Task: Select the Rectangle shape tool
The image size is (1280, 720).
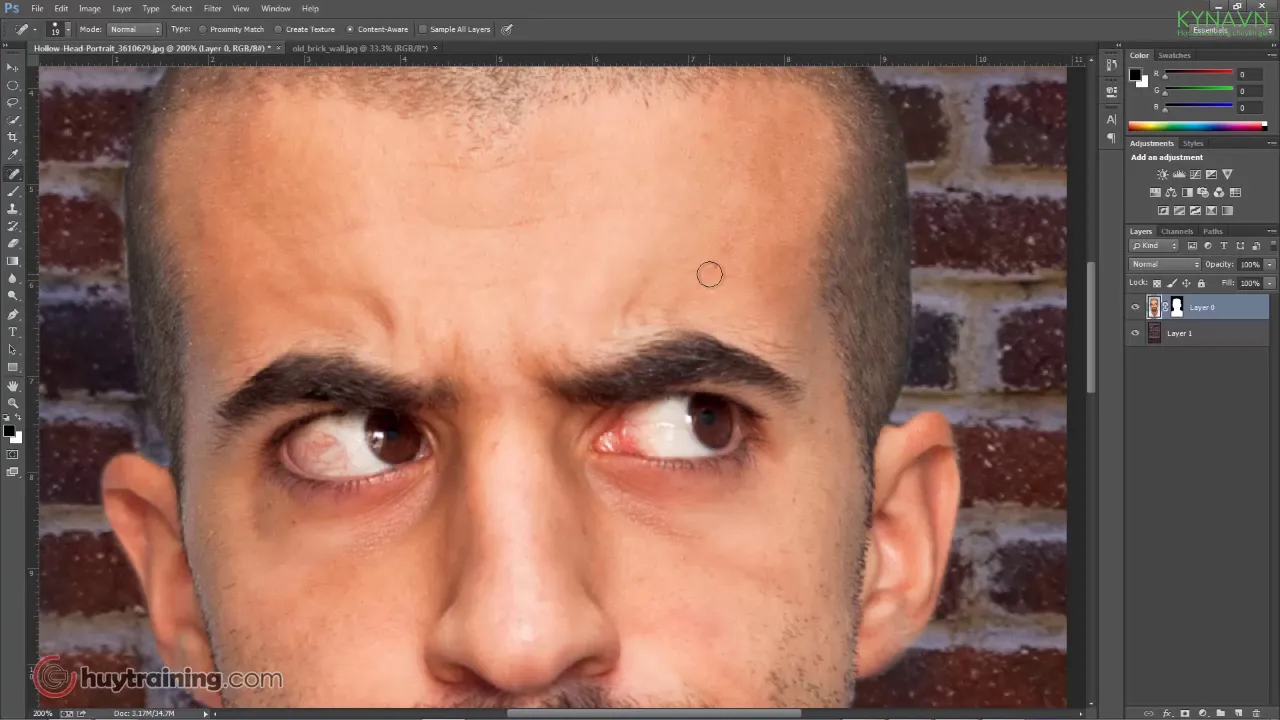Action: (13, 367)
